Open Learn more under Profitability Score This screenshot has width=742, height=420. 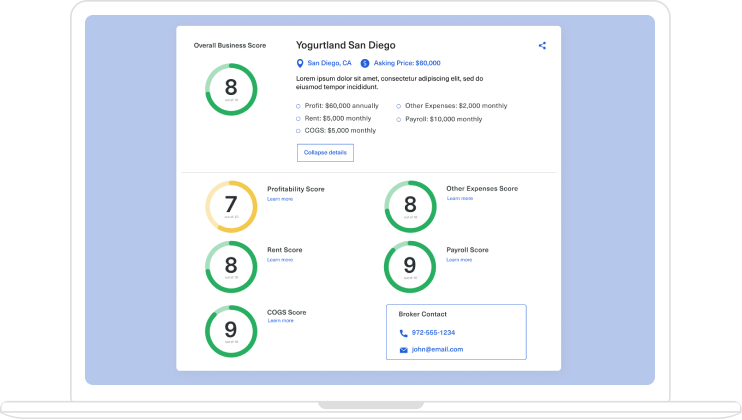point(280,199)
